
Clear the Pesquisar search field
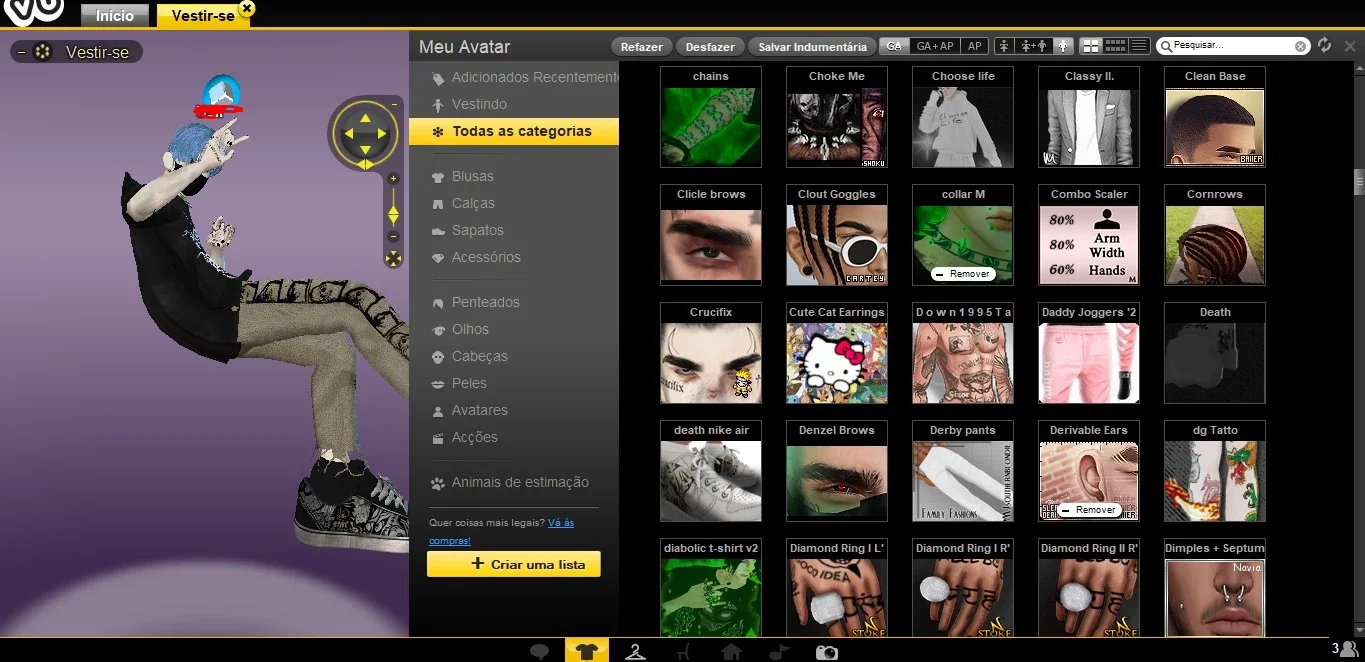pos(1300,46)
